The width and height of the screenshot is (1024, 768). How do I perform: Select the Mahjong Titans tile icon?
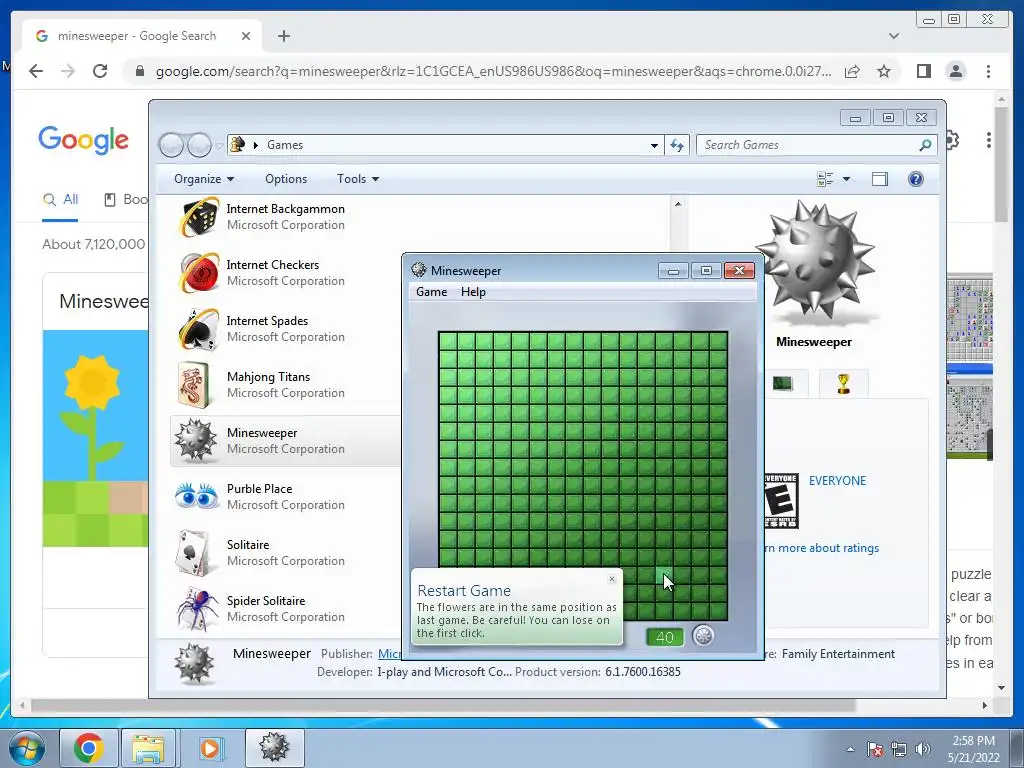point(193,385)
